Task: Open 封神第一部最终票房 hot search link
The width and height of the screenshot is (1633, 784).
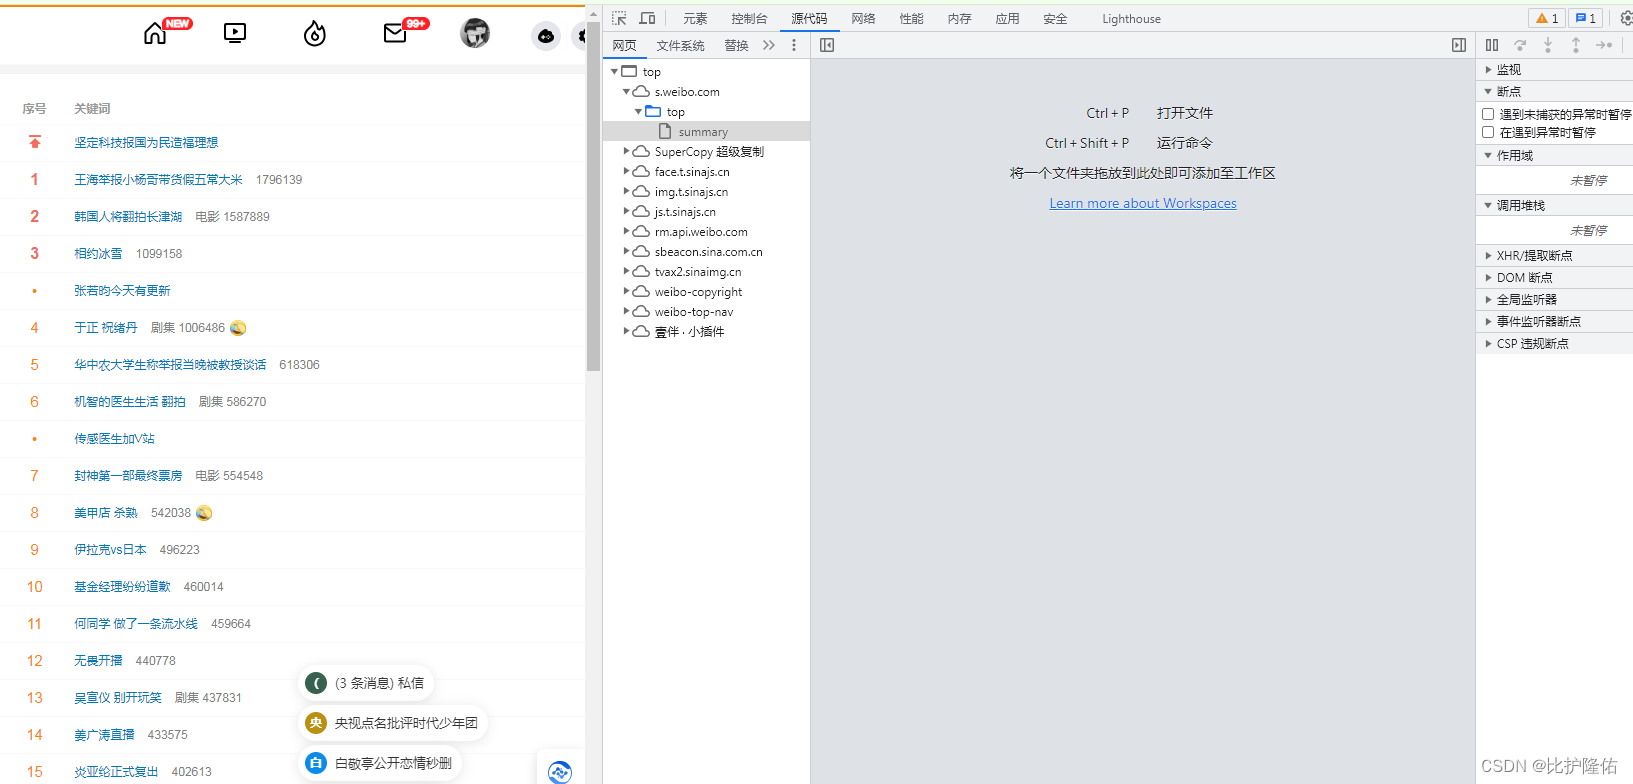Action: click(x=128, y=475)
